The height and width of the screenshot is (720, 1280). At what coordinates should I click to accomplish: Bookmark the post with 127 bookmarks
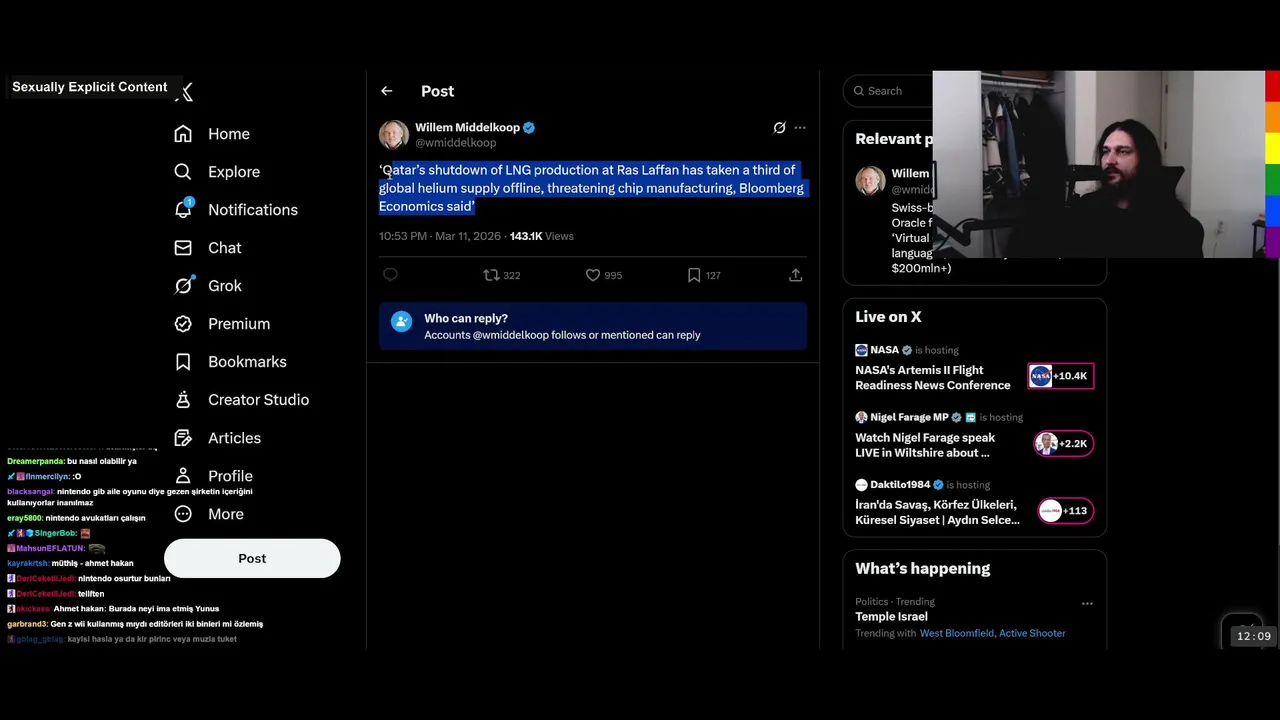[x=704, y=275]
